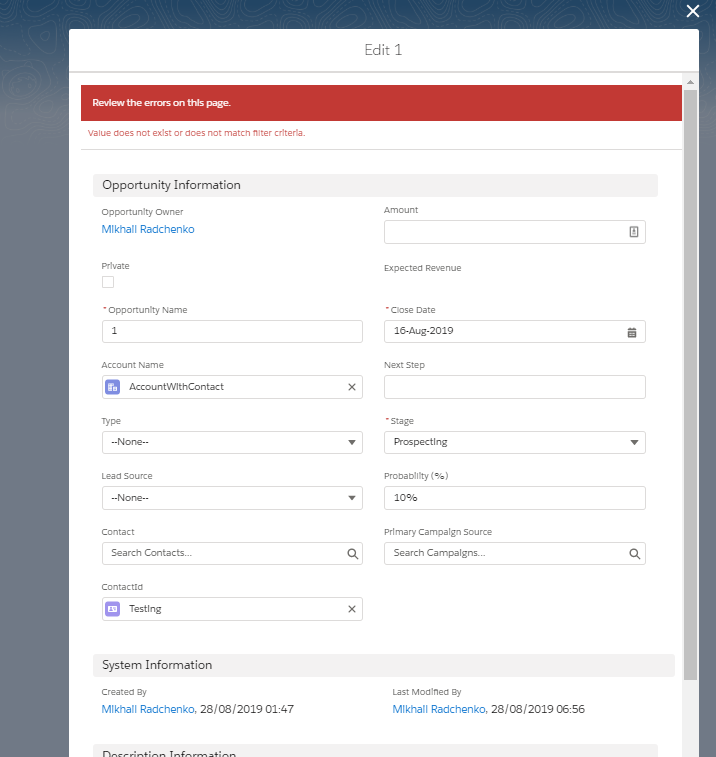Click the calculator icon in the Amount field
The image size is (716, 757).
coord(633,232)
